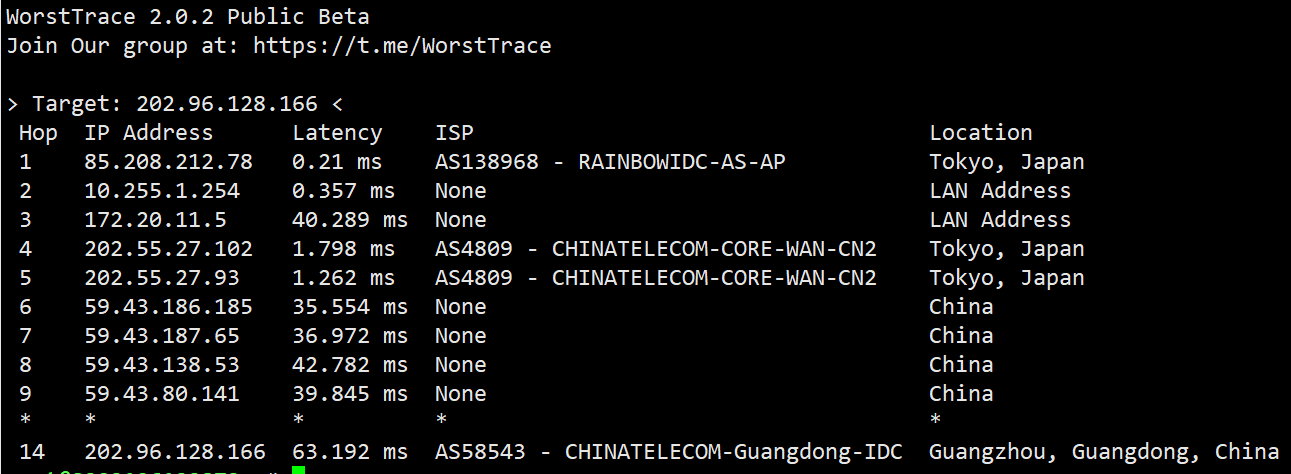This screenshot has width=1291, height=474.
Task: Click the ISP column header
Action: (x=454, y=133)
